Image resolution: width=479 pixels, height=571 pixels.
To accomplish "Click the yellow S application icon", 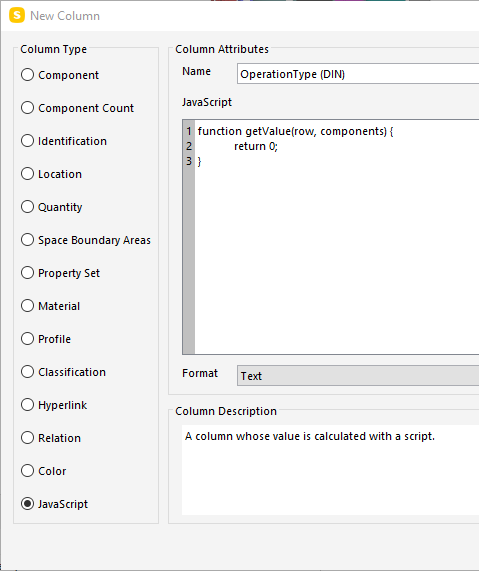I will click(x=17, y=16).
